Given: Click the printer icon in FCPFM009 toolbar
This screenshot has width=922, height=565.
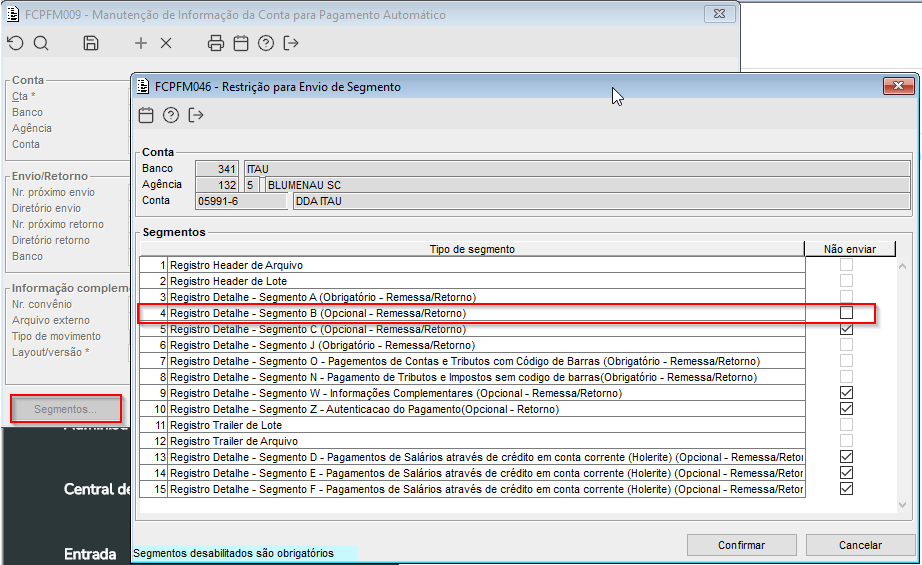Looking at the screenshot, I should 216,43.
